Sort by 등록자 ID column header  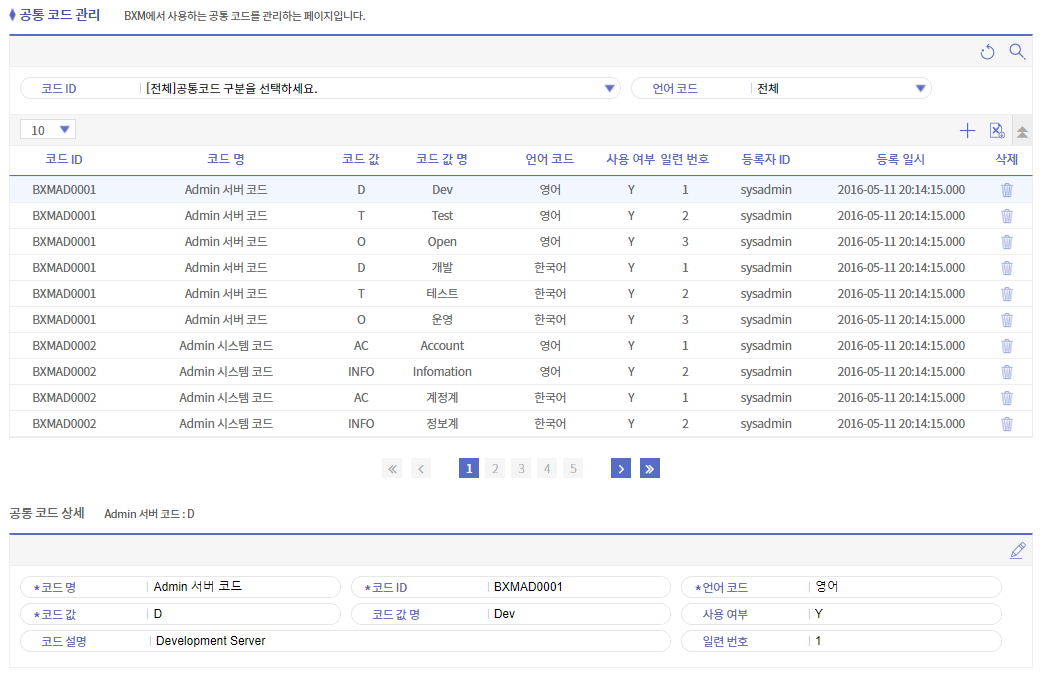coord(766,160)
